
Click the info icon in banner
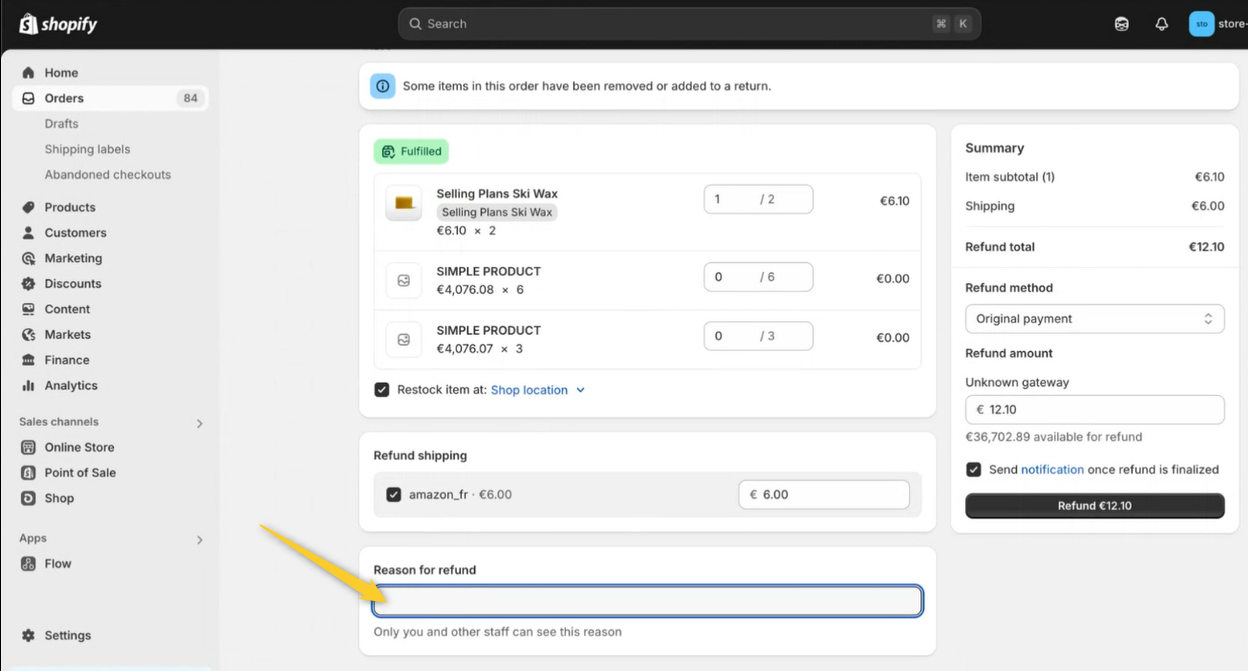(x=383, y=86)
